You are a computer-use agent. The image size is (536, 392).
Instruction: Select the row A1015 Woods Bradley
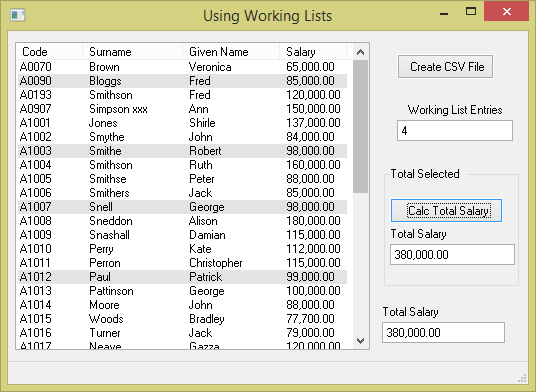click(183, 319)
